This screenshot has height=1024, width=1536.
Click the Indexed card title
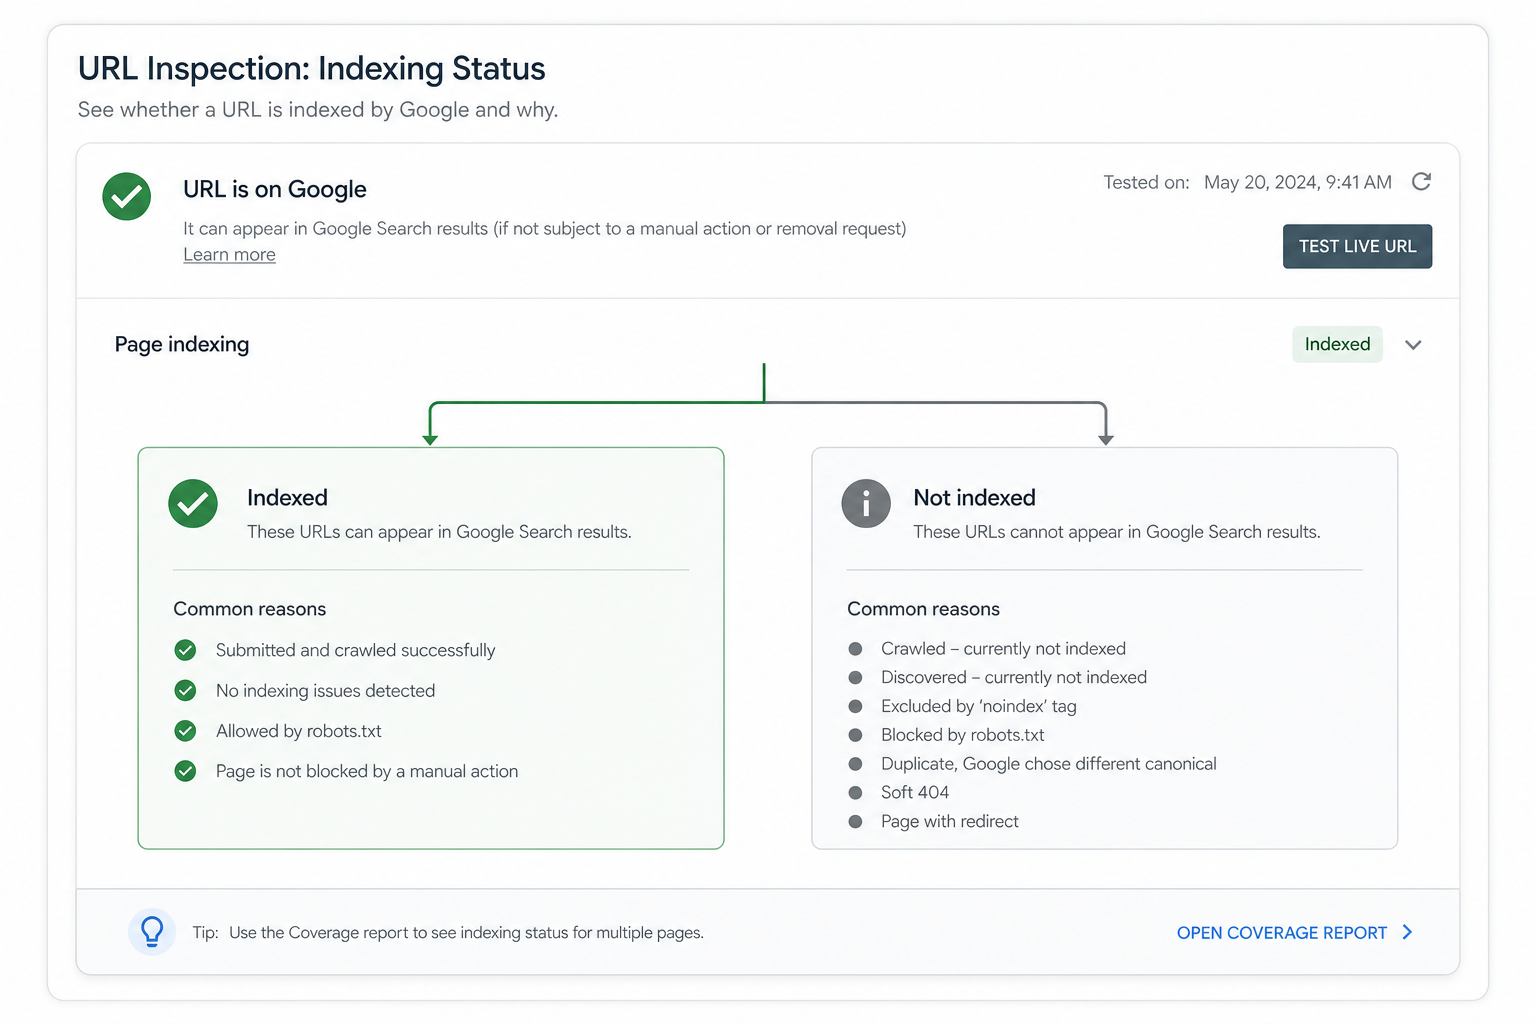click(287, 498)
